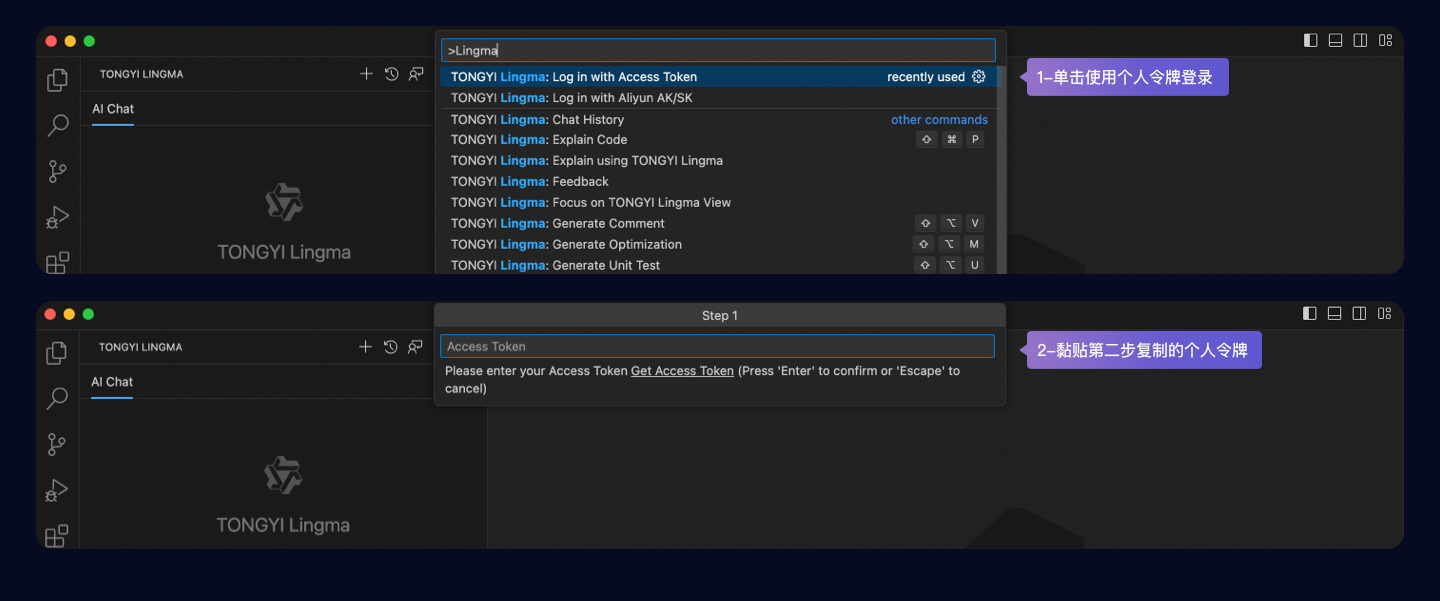Open the Get Access Token link
Viewport: 1440px width, 601px height.
pyautogui.click(x=682, y=371)
